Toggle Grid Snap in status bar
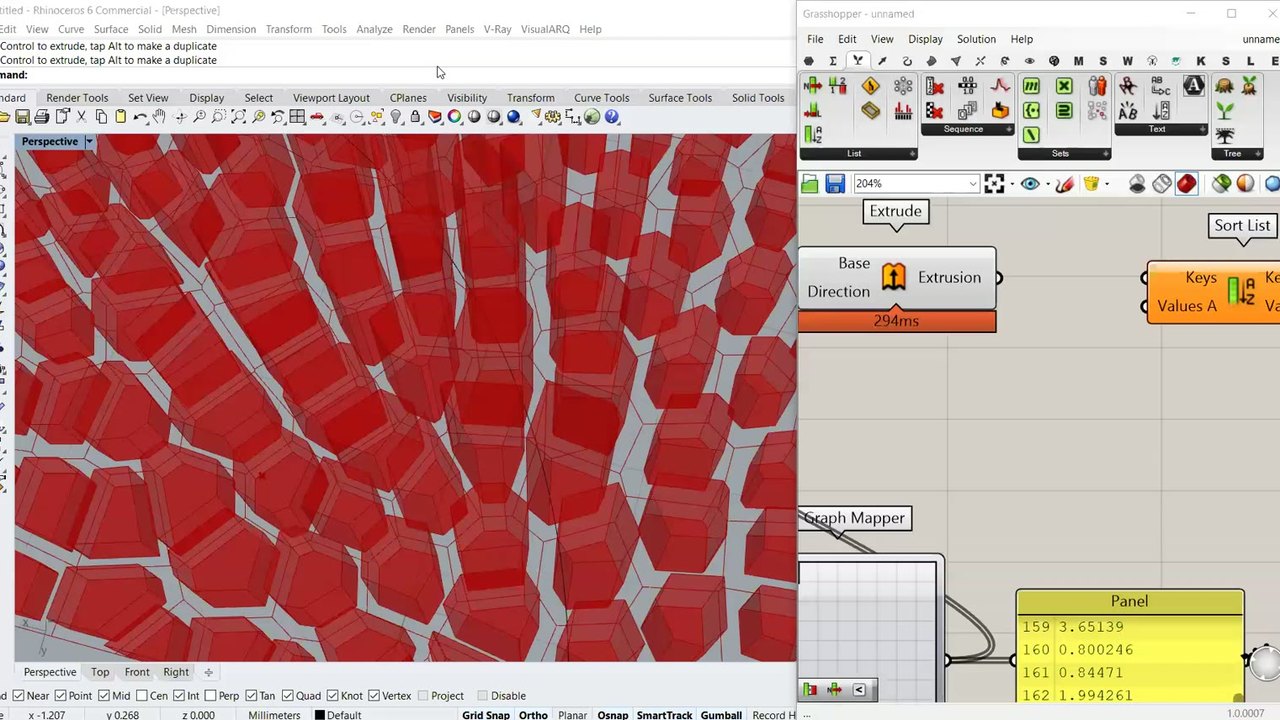The image size is (1280, 720). [486, 715]
